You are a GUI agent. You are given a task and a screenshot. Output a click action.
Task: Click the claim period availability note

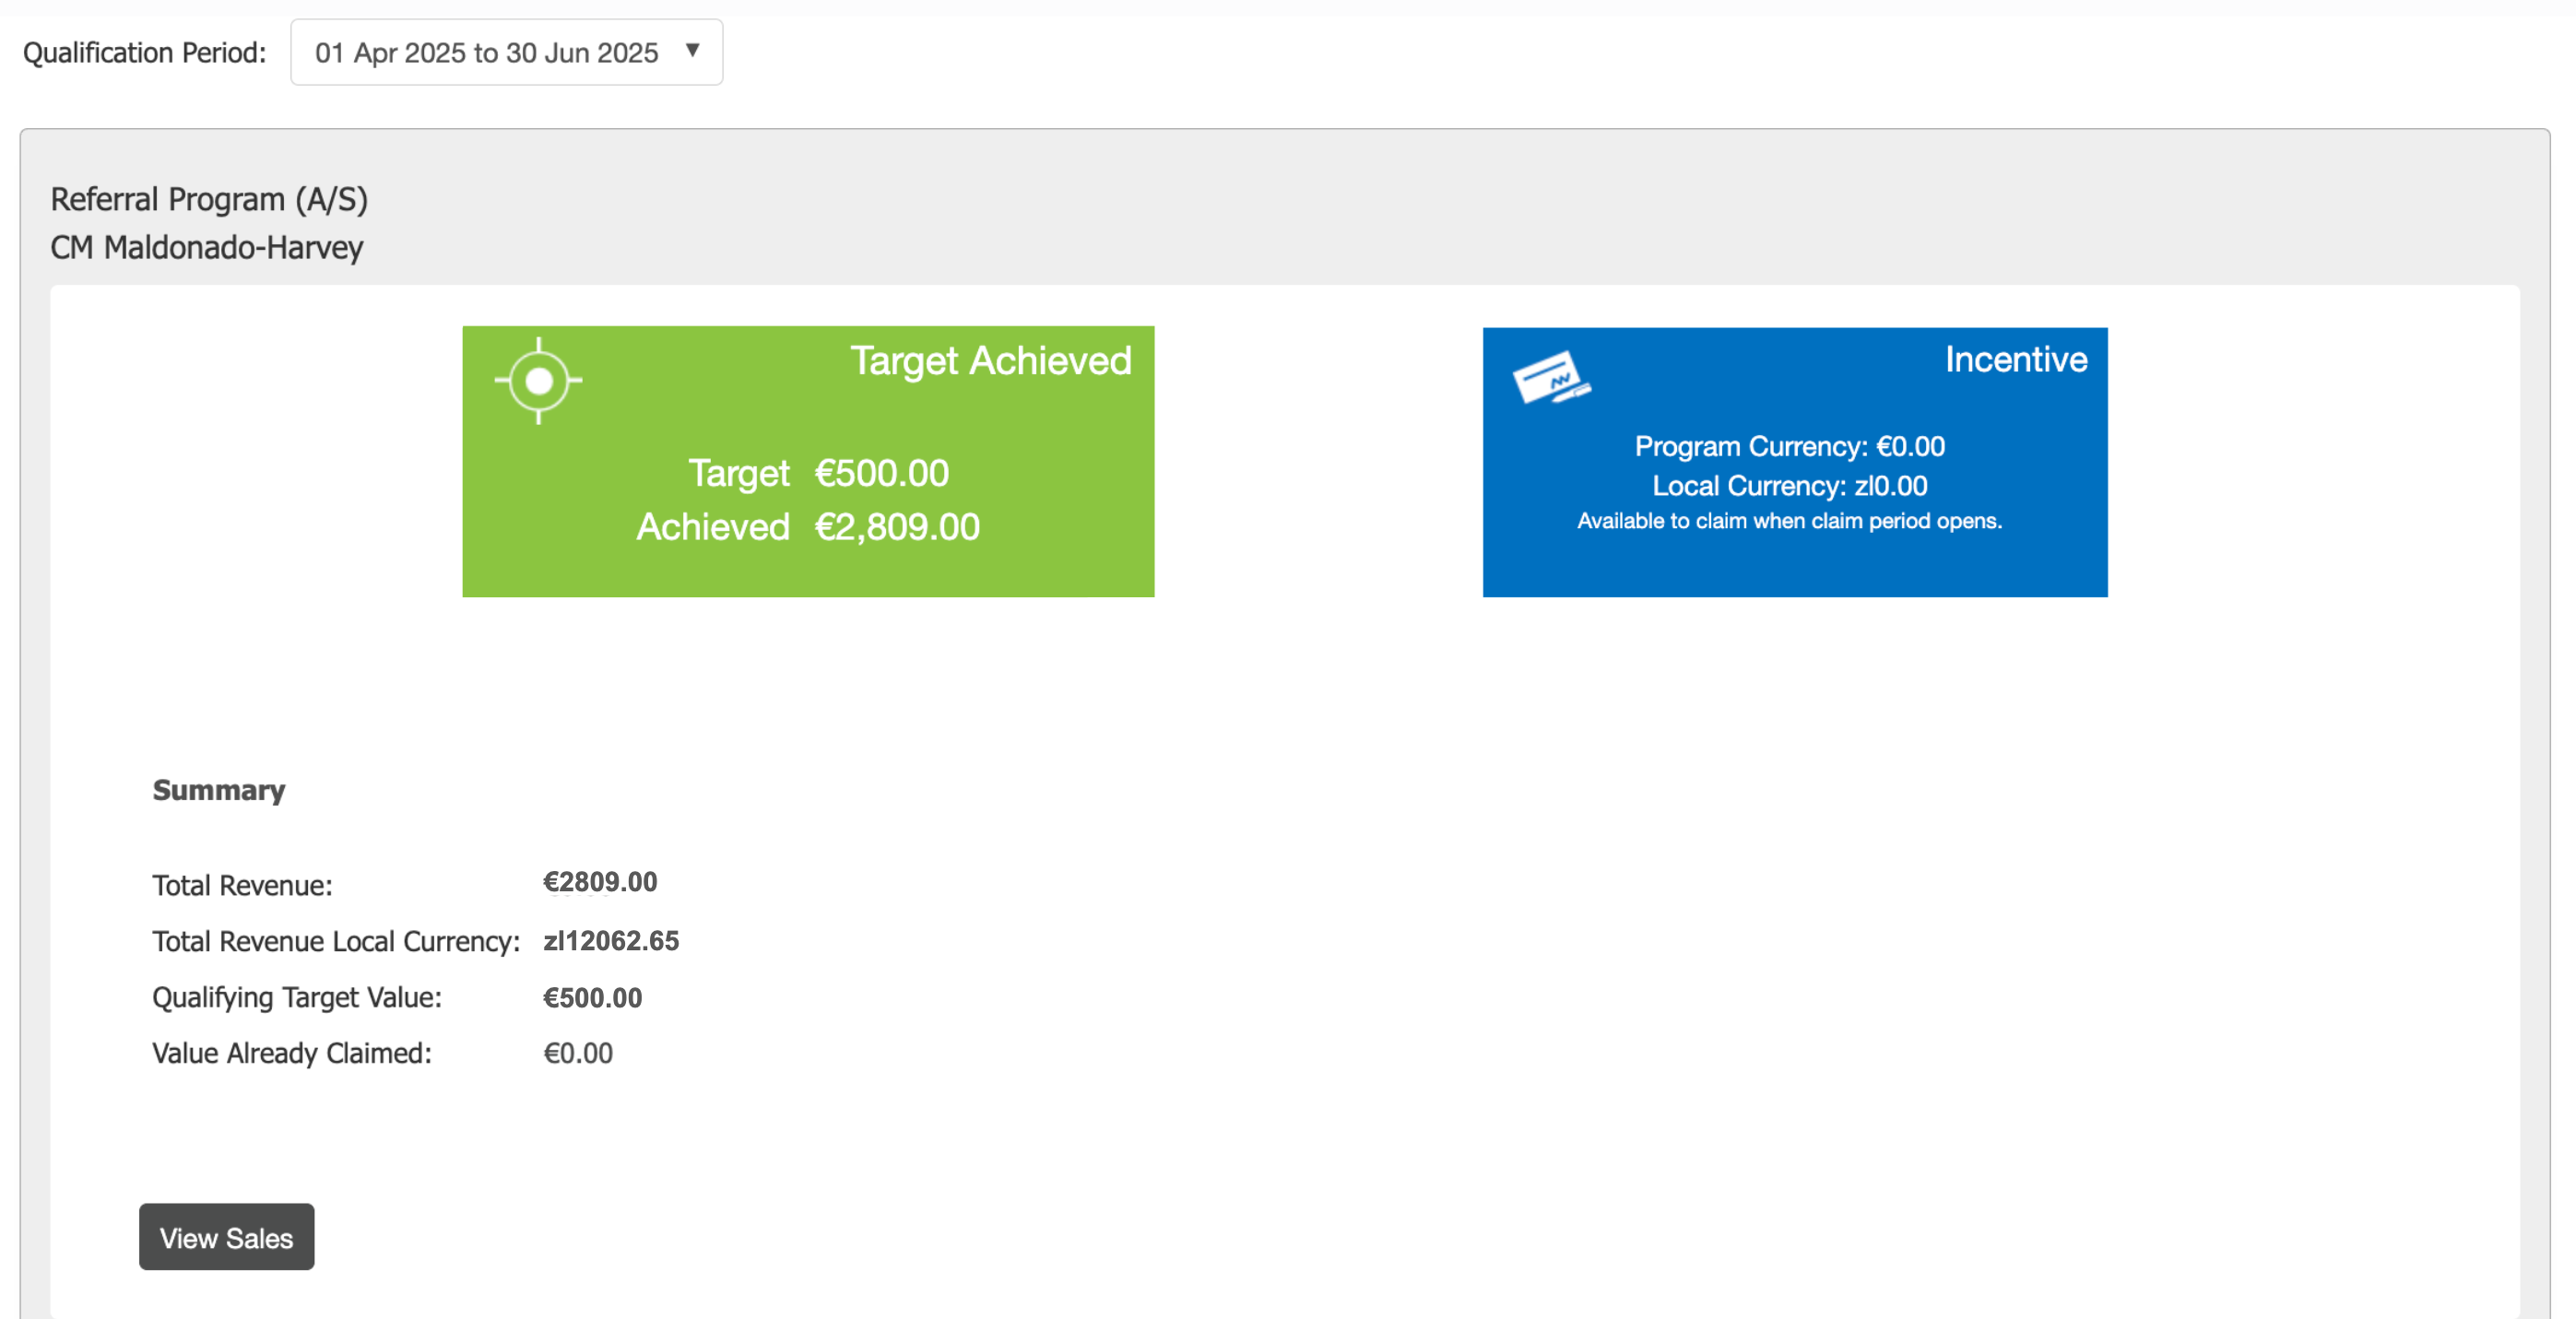coord(1789,521)
